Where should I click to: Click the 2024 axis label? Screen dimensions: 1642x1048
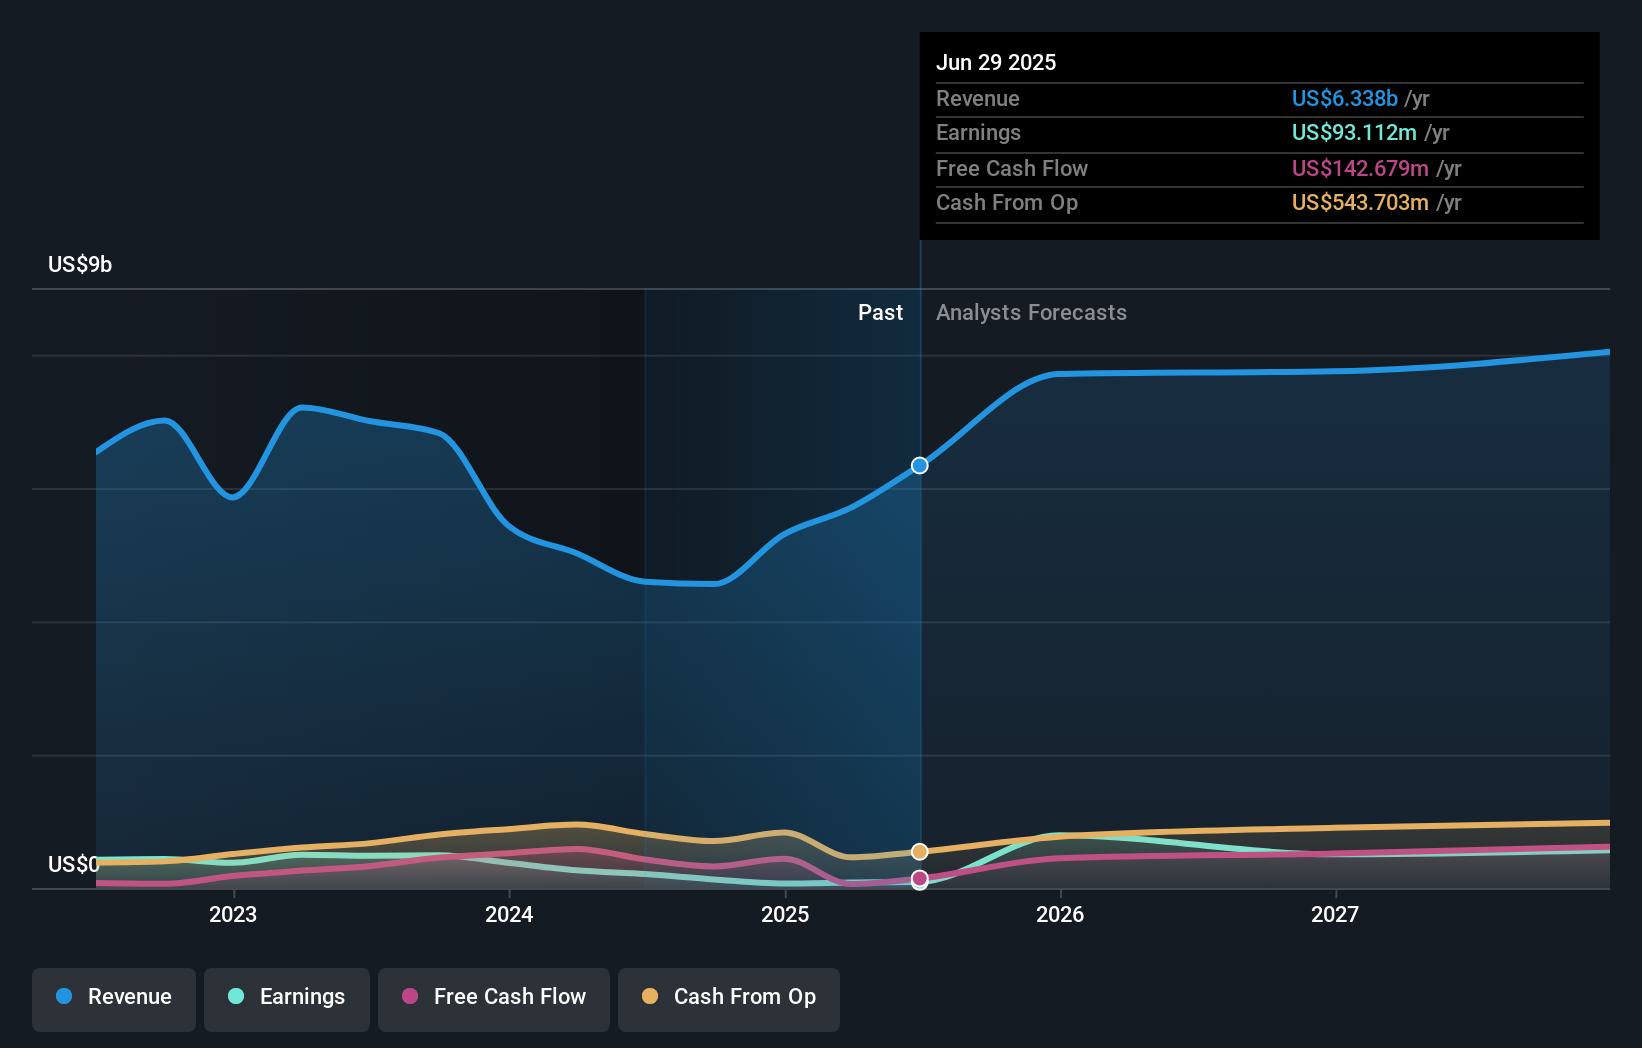click(x=509, y=914)
